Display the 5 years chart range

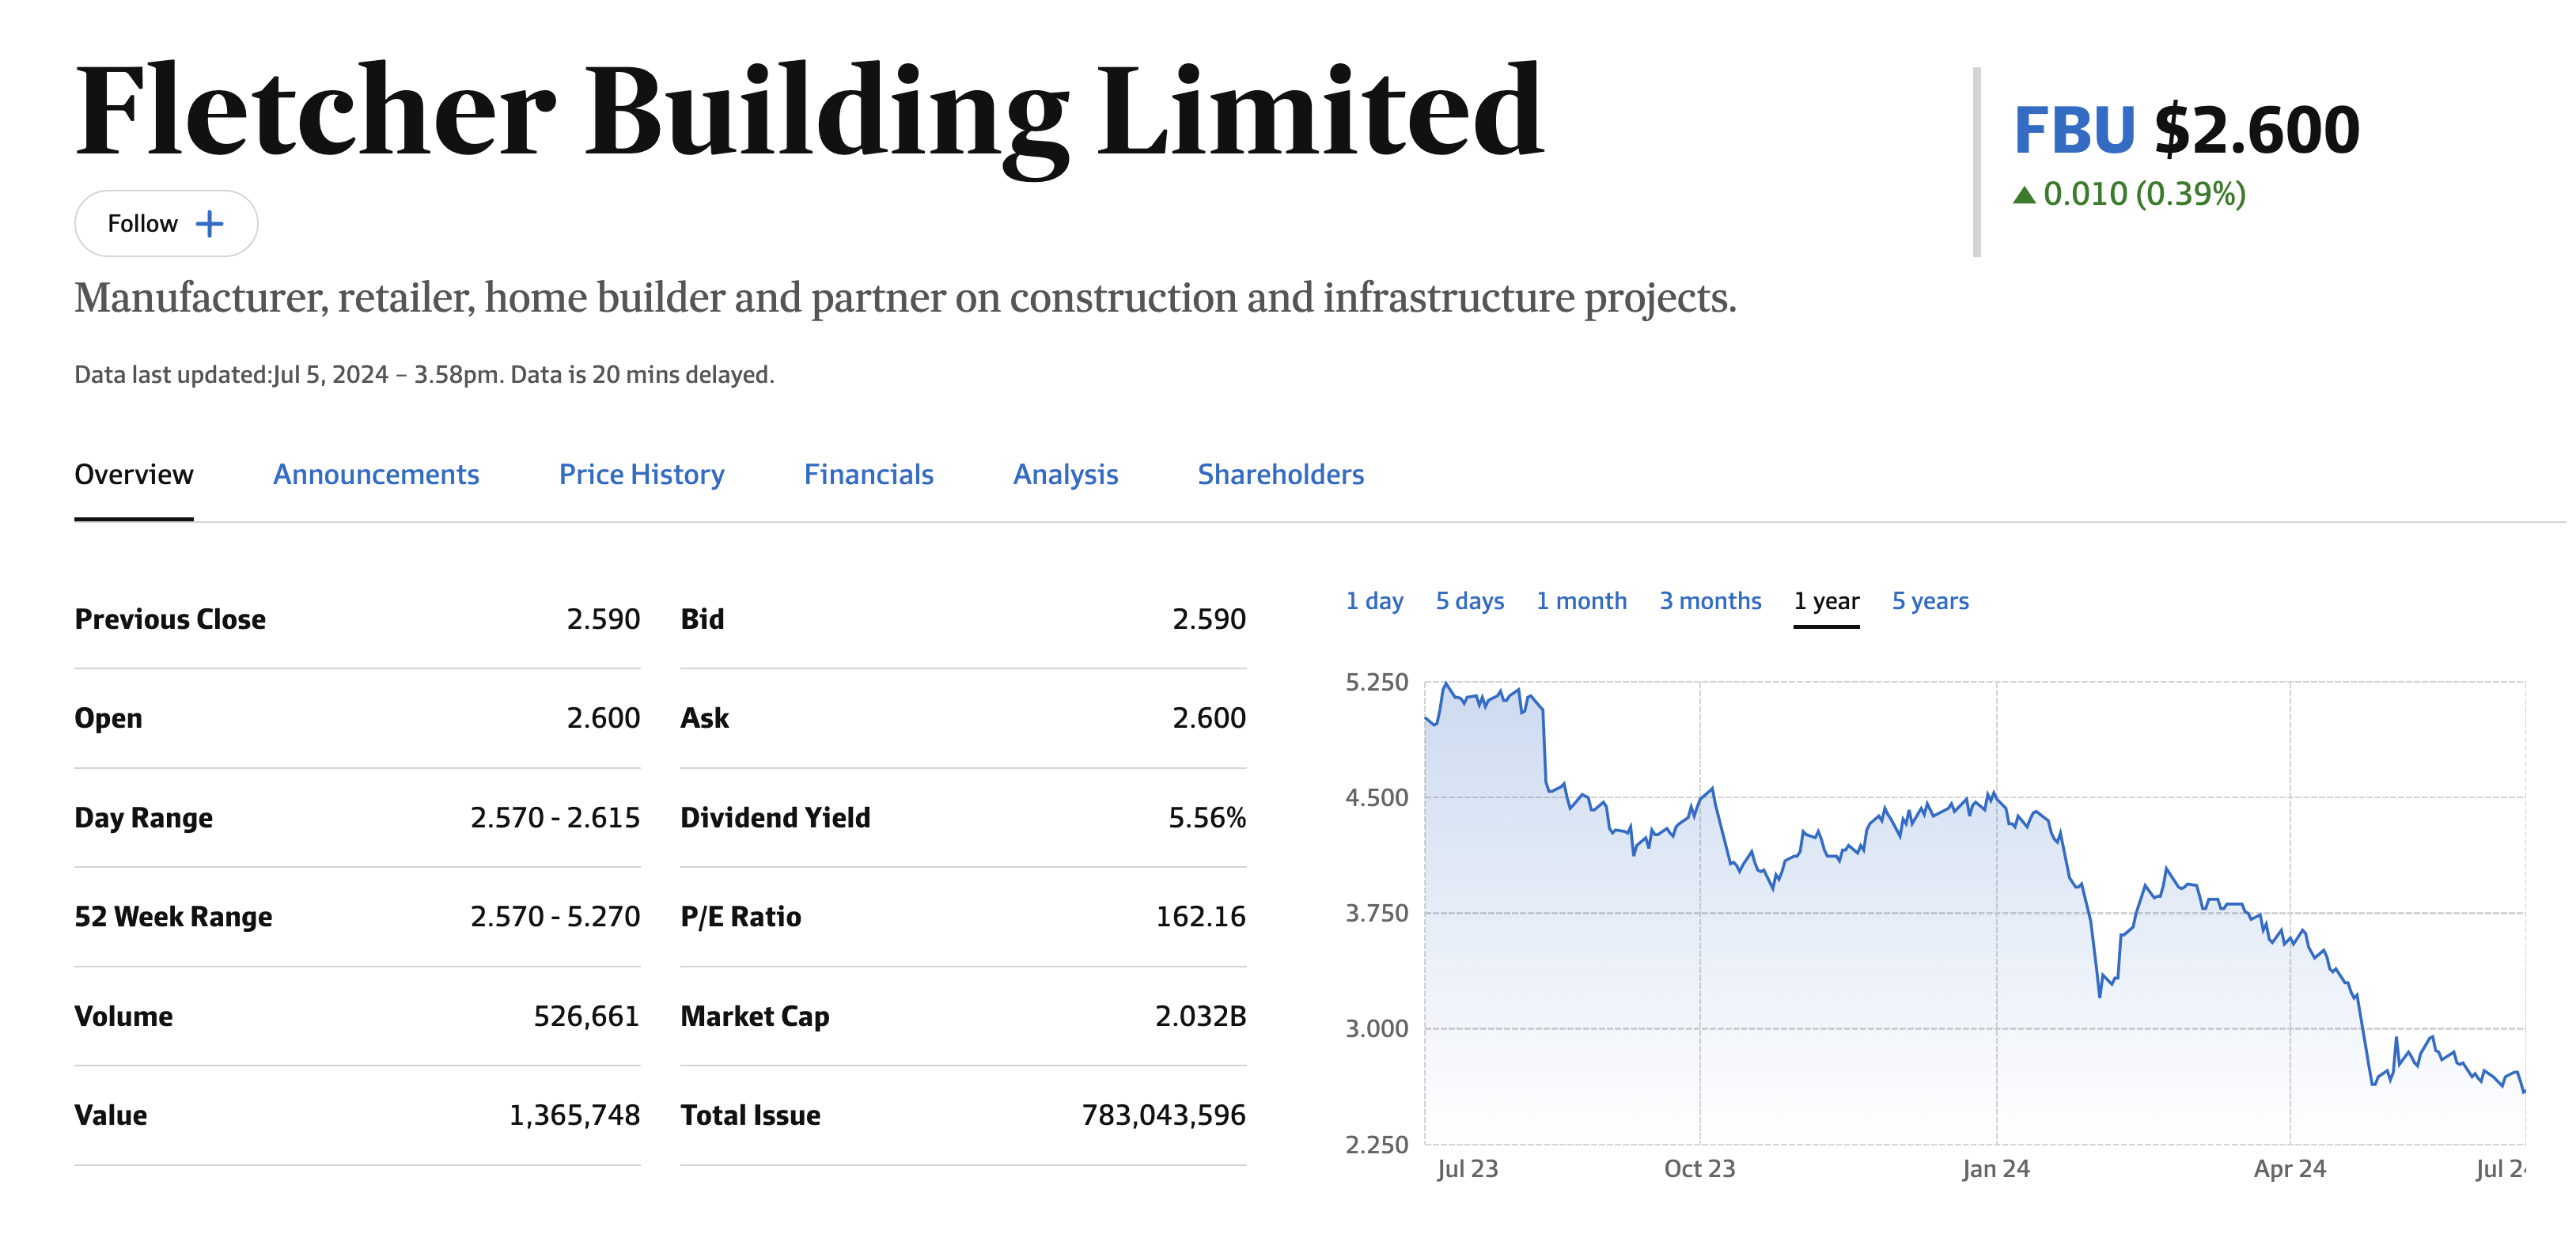point(1931,601)
